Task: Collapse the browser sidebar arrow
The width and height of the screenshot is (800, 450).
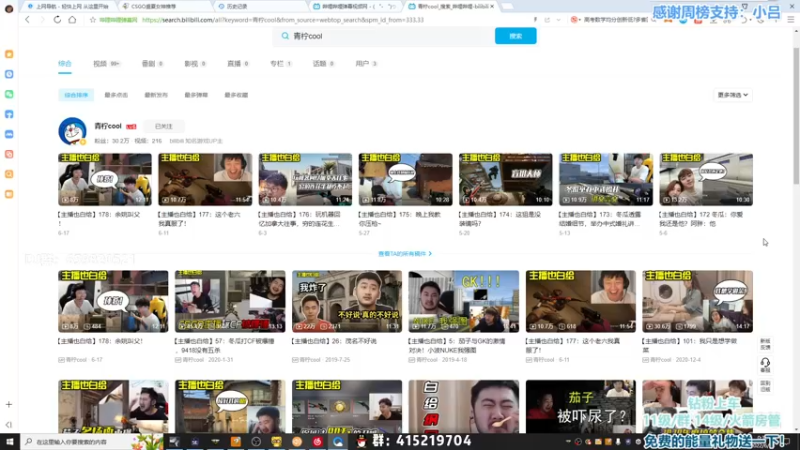Action: tap(9, 424)
